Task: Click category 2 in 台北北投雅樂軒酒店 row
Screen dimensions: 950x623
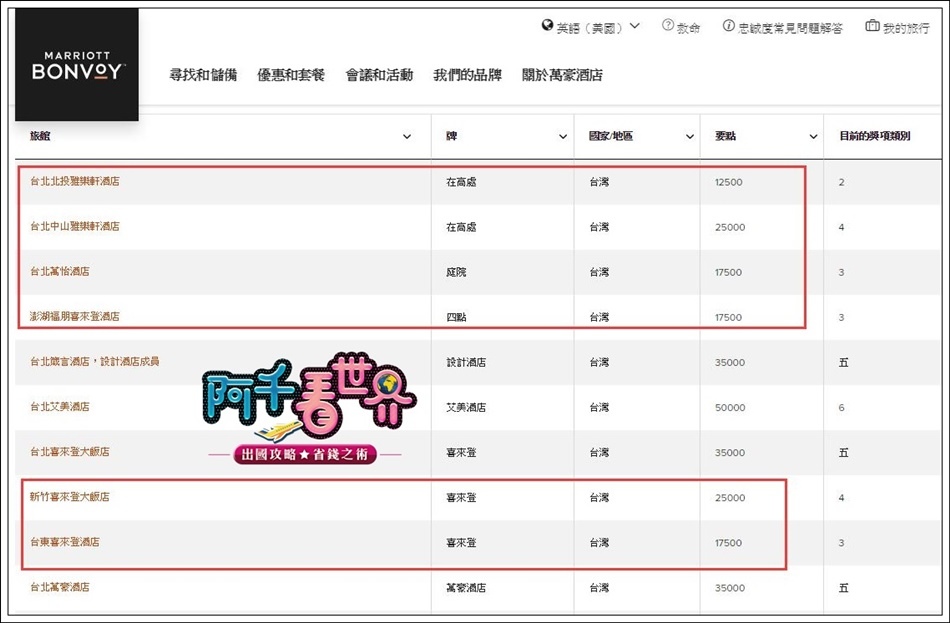Action: tap(842, 182)
